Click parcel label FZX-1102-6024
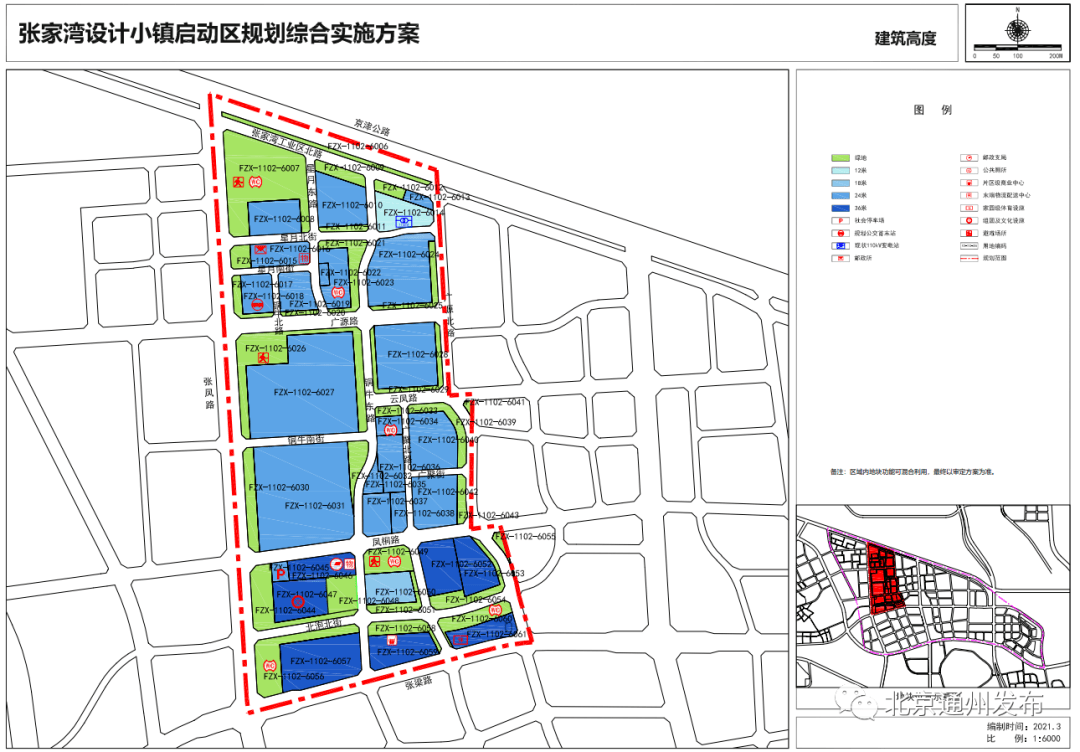 pos(408,254)
